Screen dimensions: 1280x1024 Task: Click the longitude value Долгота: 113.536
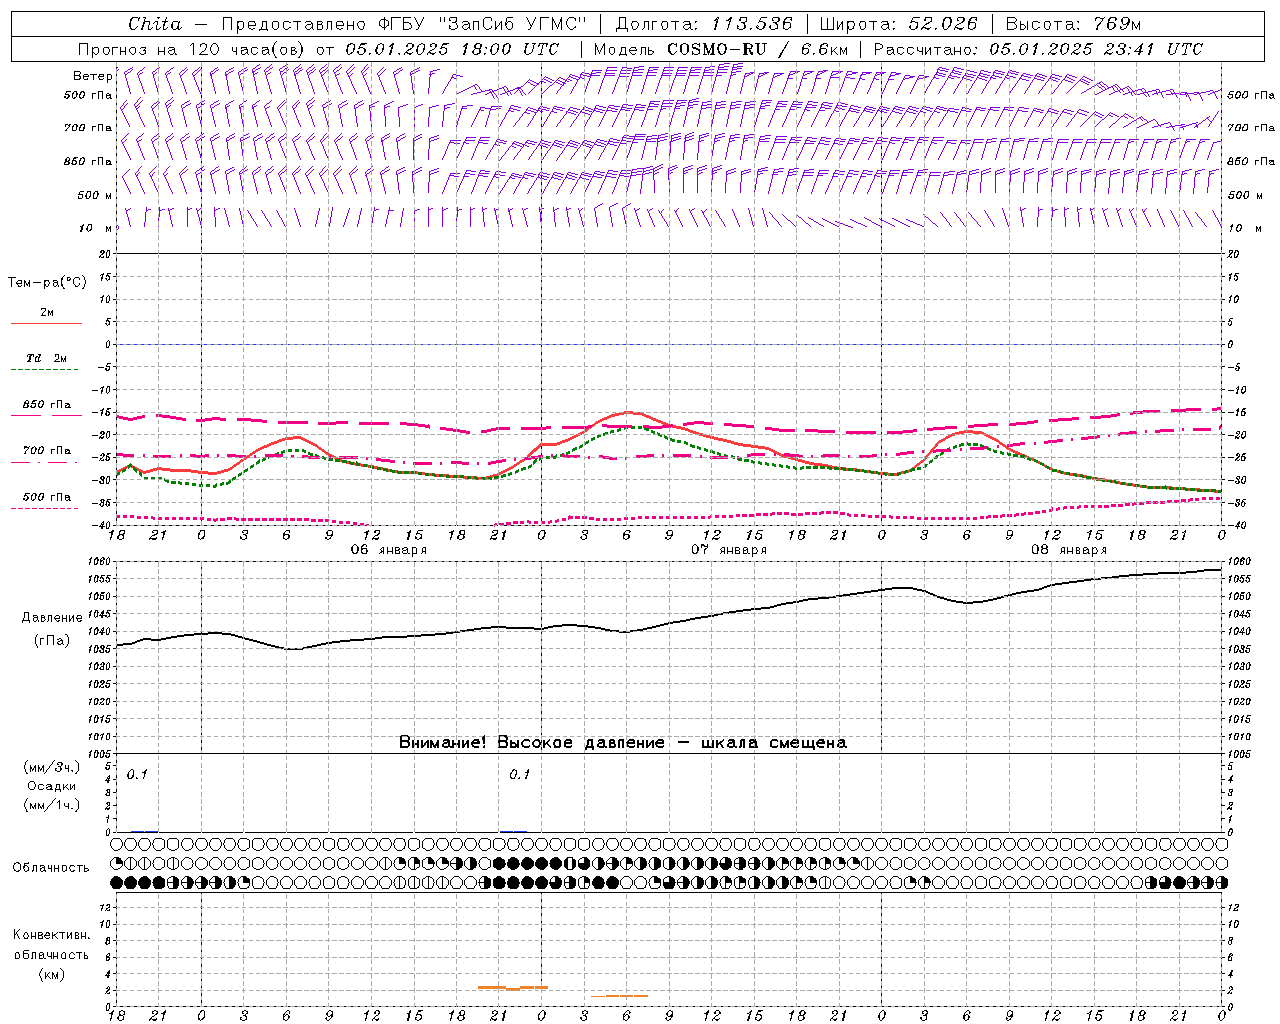704,24
